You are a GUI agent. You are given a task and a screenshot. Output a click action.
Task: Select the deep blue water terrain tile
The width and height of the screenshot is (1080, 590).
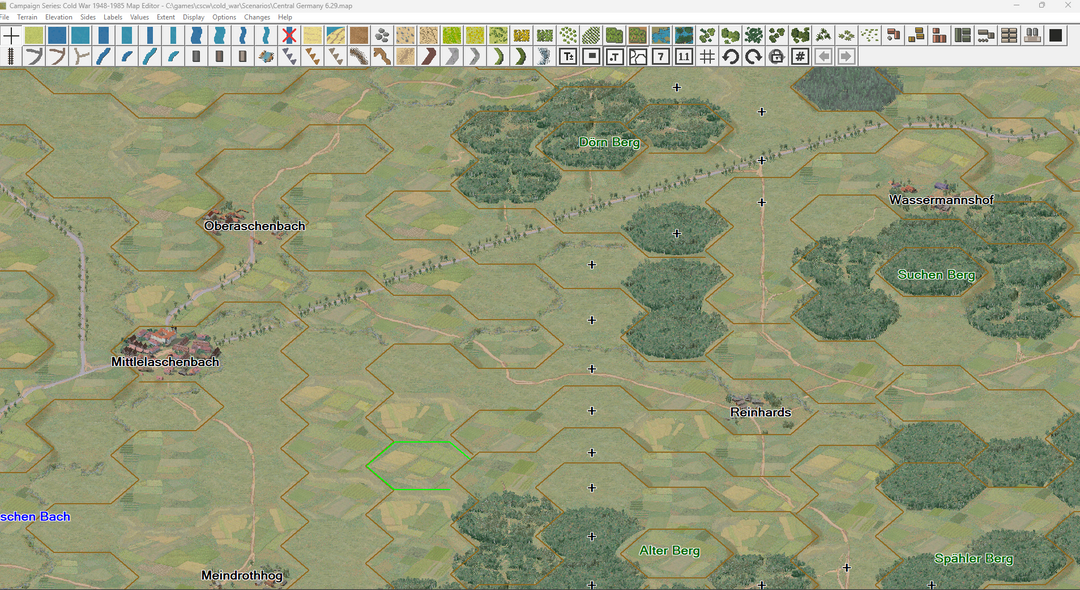coord(57,34)
